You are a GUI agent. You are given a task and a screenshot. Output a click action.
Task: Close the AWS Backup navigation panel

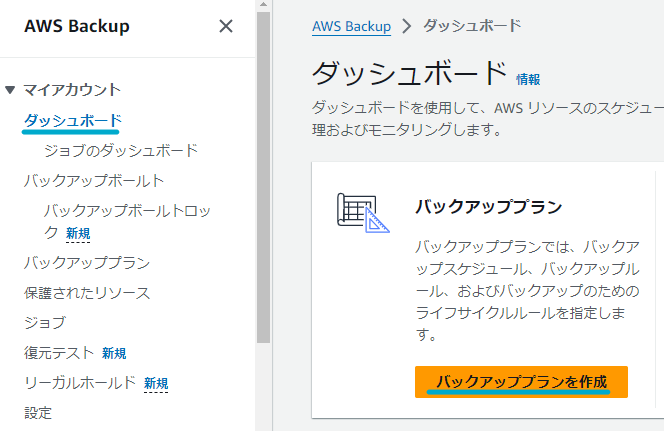pos(226,26)
